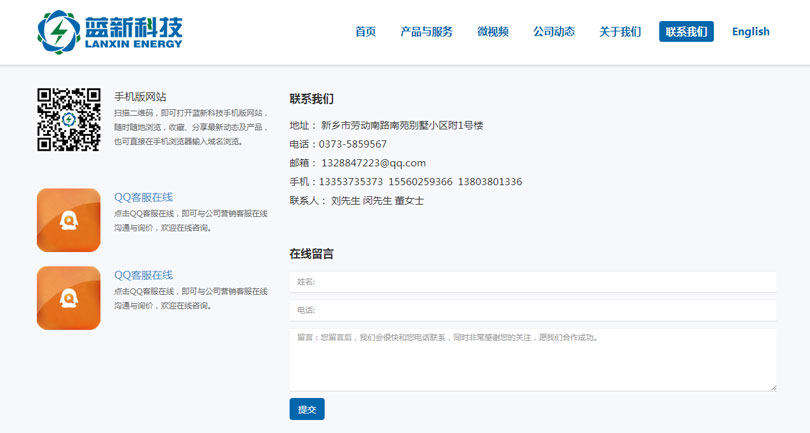Image resolution: width=810 pixels, height=433 pixels.
Task: Click the mobile site QR code
Action: tap(69, 120)
